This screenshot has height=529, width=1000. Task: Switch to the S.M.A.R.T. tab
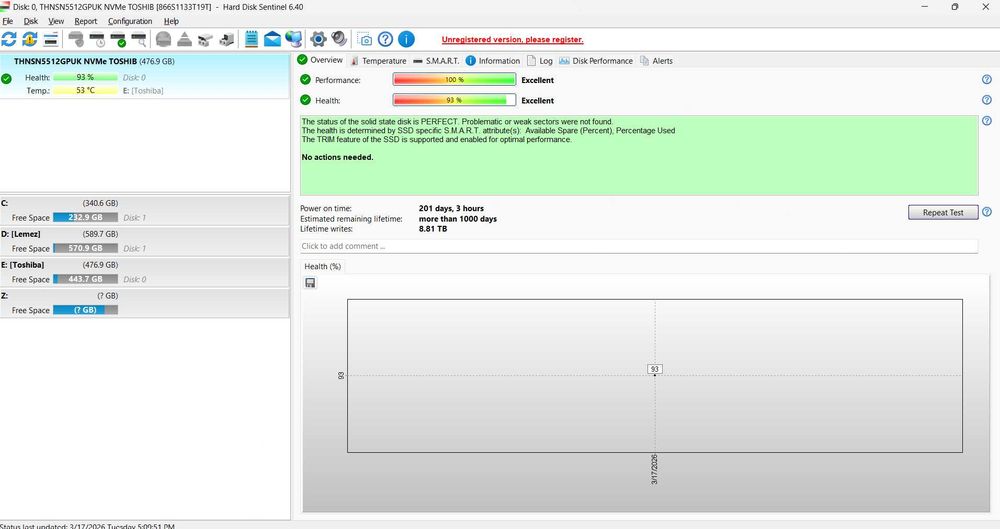(x=436, y=61)
